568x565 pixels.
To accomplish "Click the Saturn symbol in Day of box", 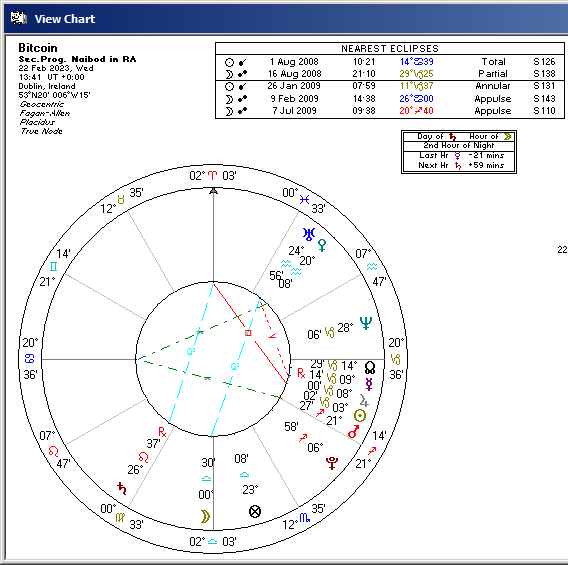I will [452, 137].
